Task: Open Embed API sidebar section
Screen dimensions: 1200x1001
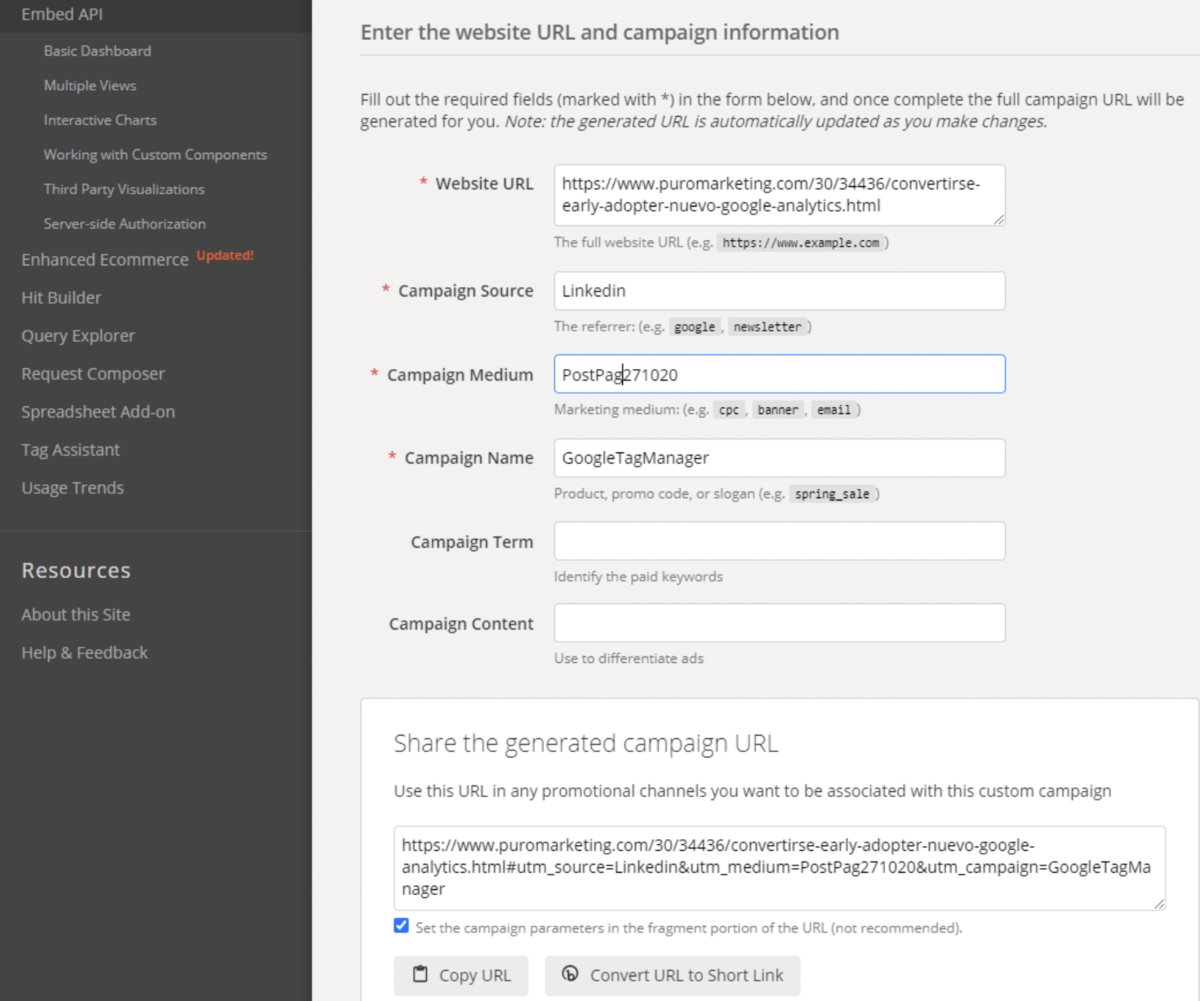Action: click(62, 14)
